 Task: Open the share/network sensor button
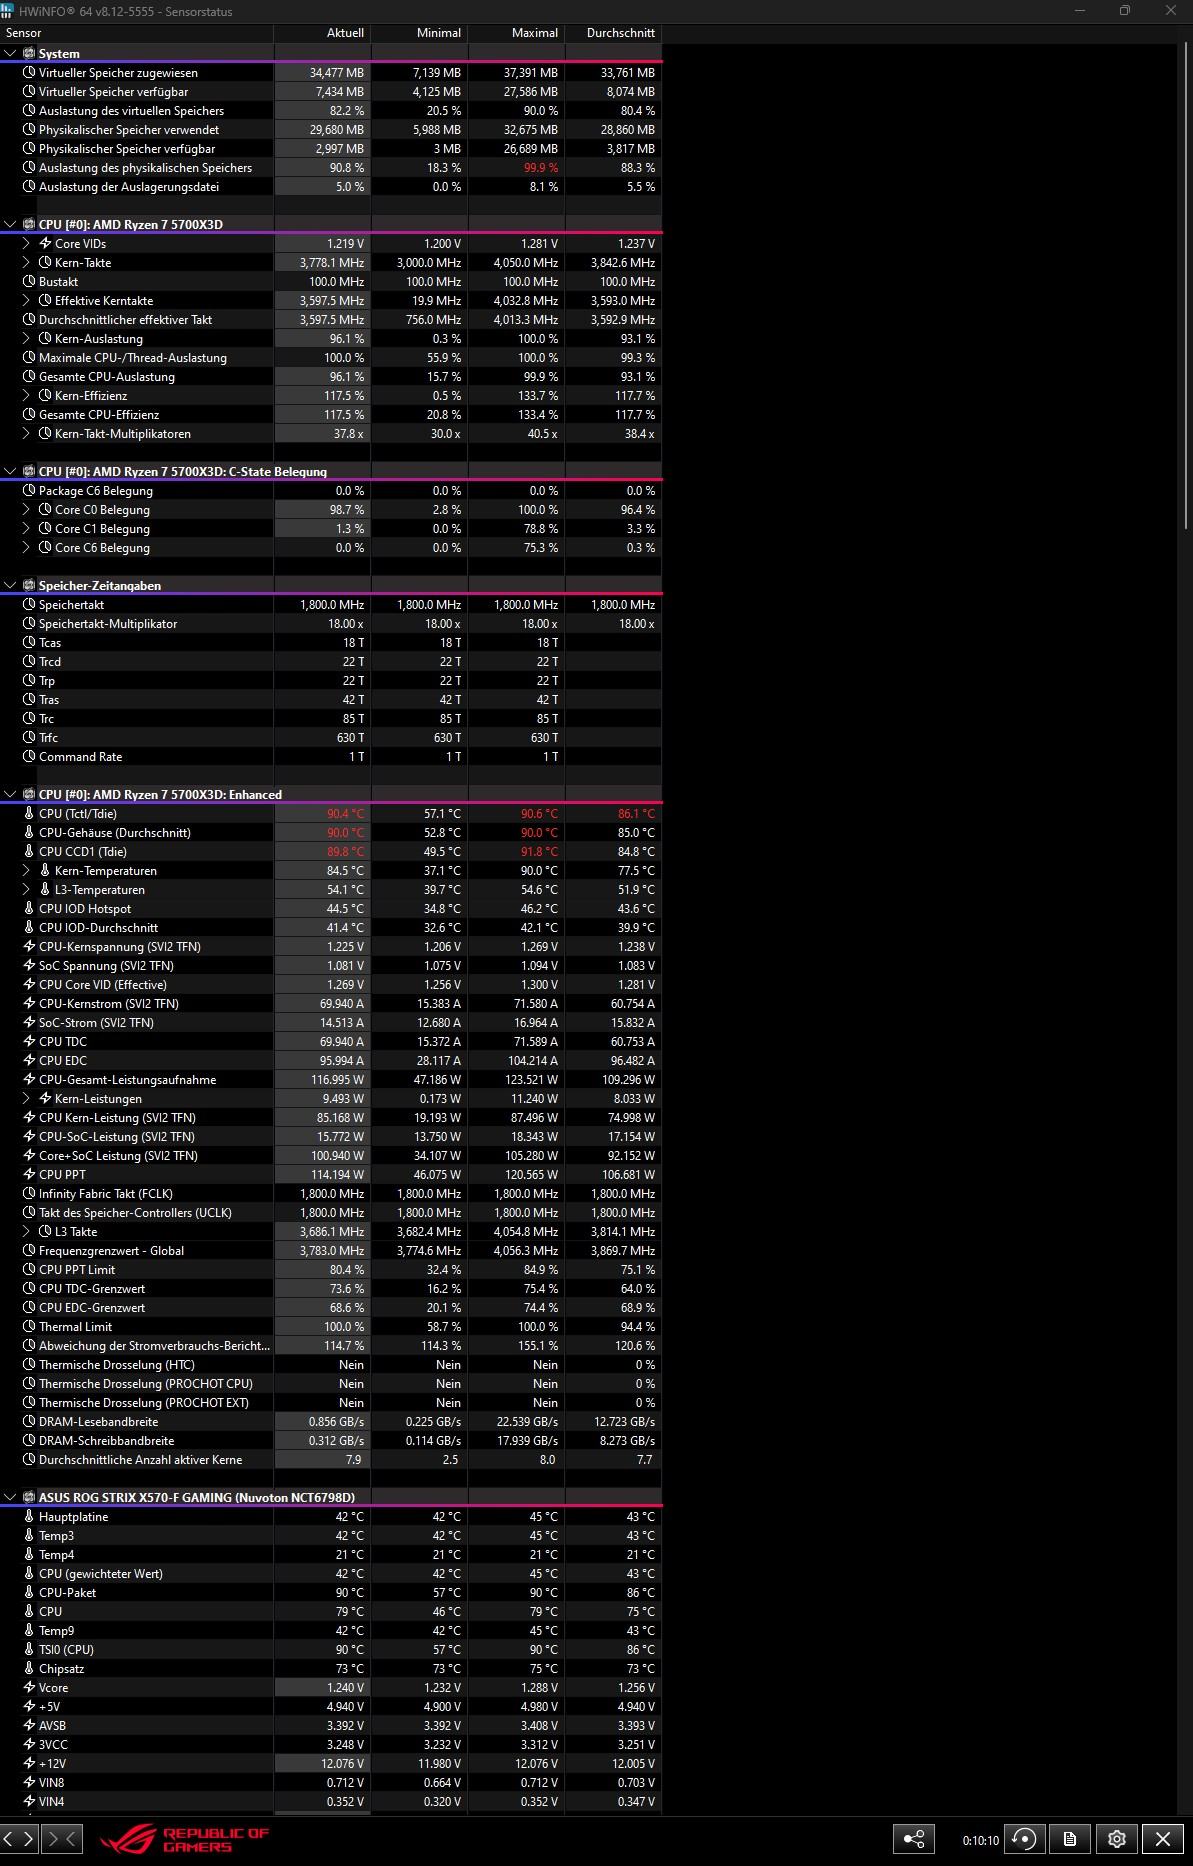click(x=913, y=1838)
